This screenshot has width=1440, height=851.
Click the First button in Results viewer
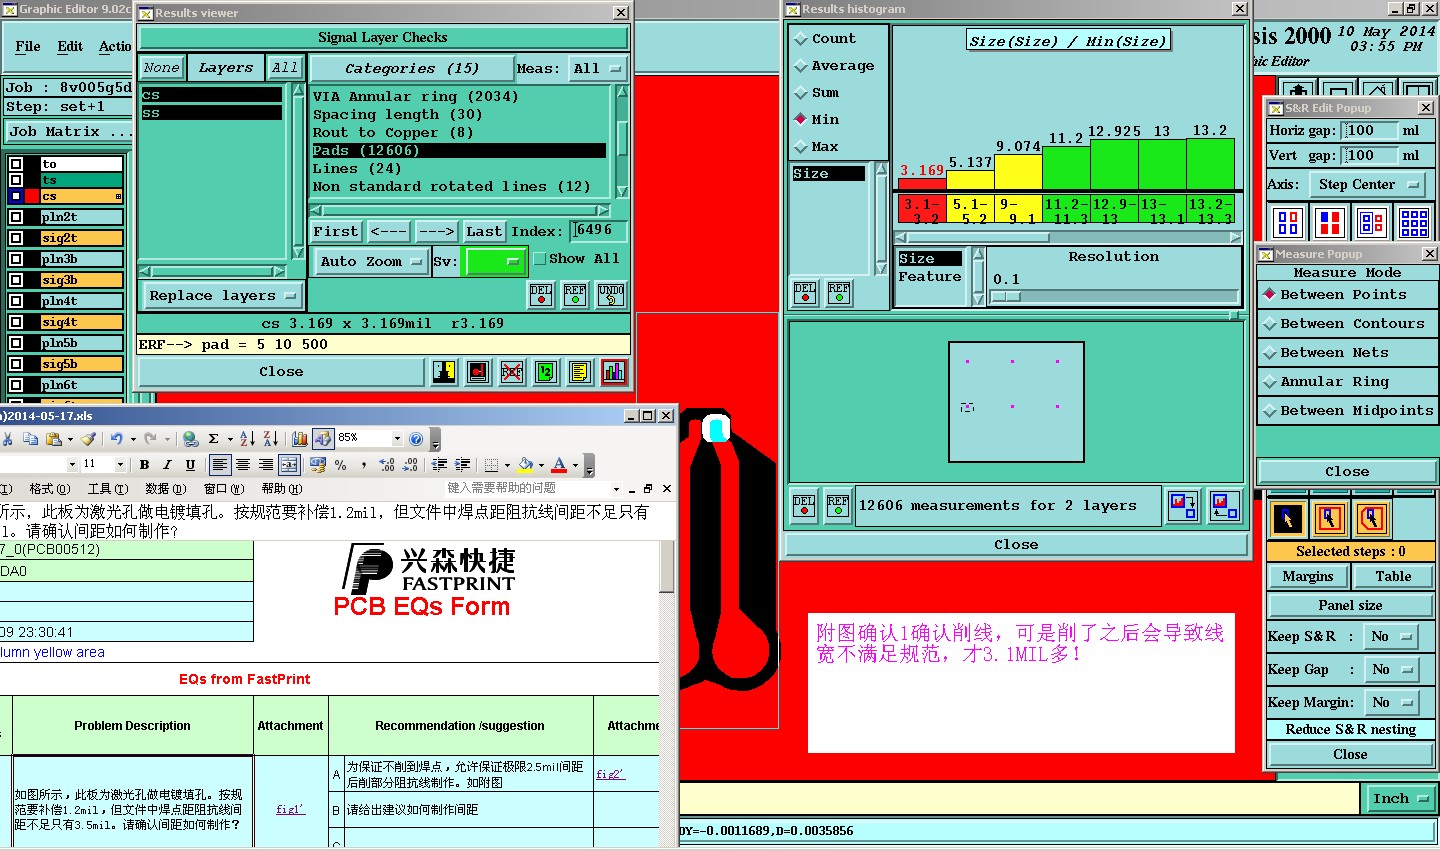click(x=335, y=231)
